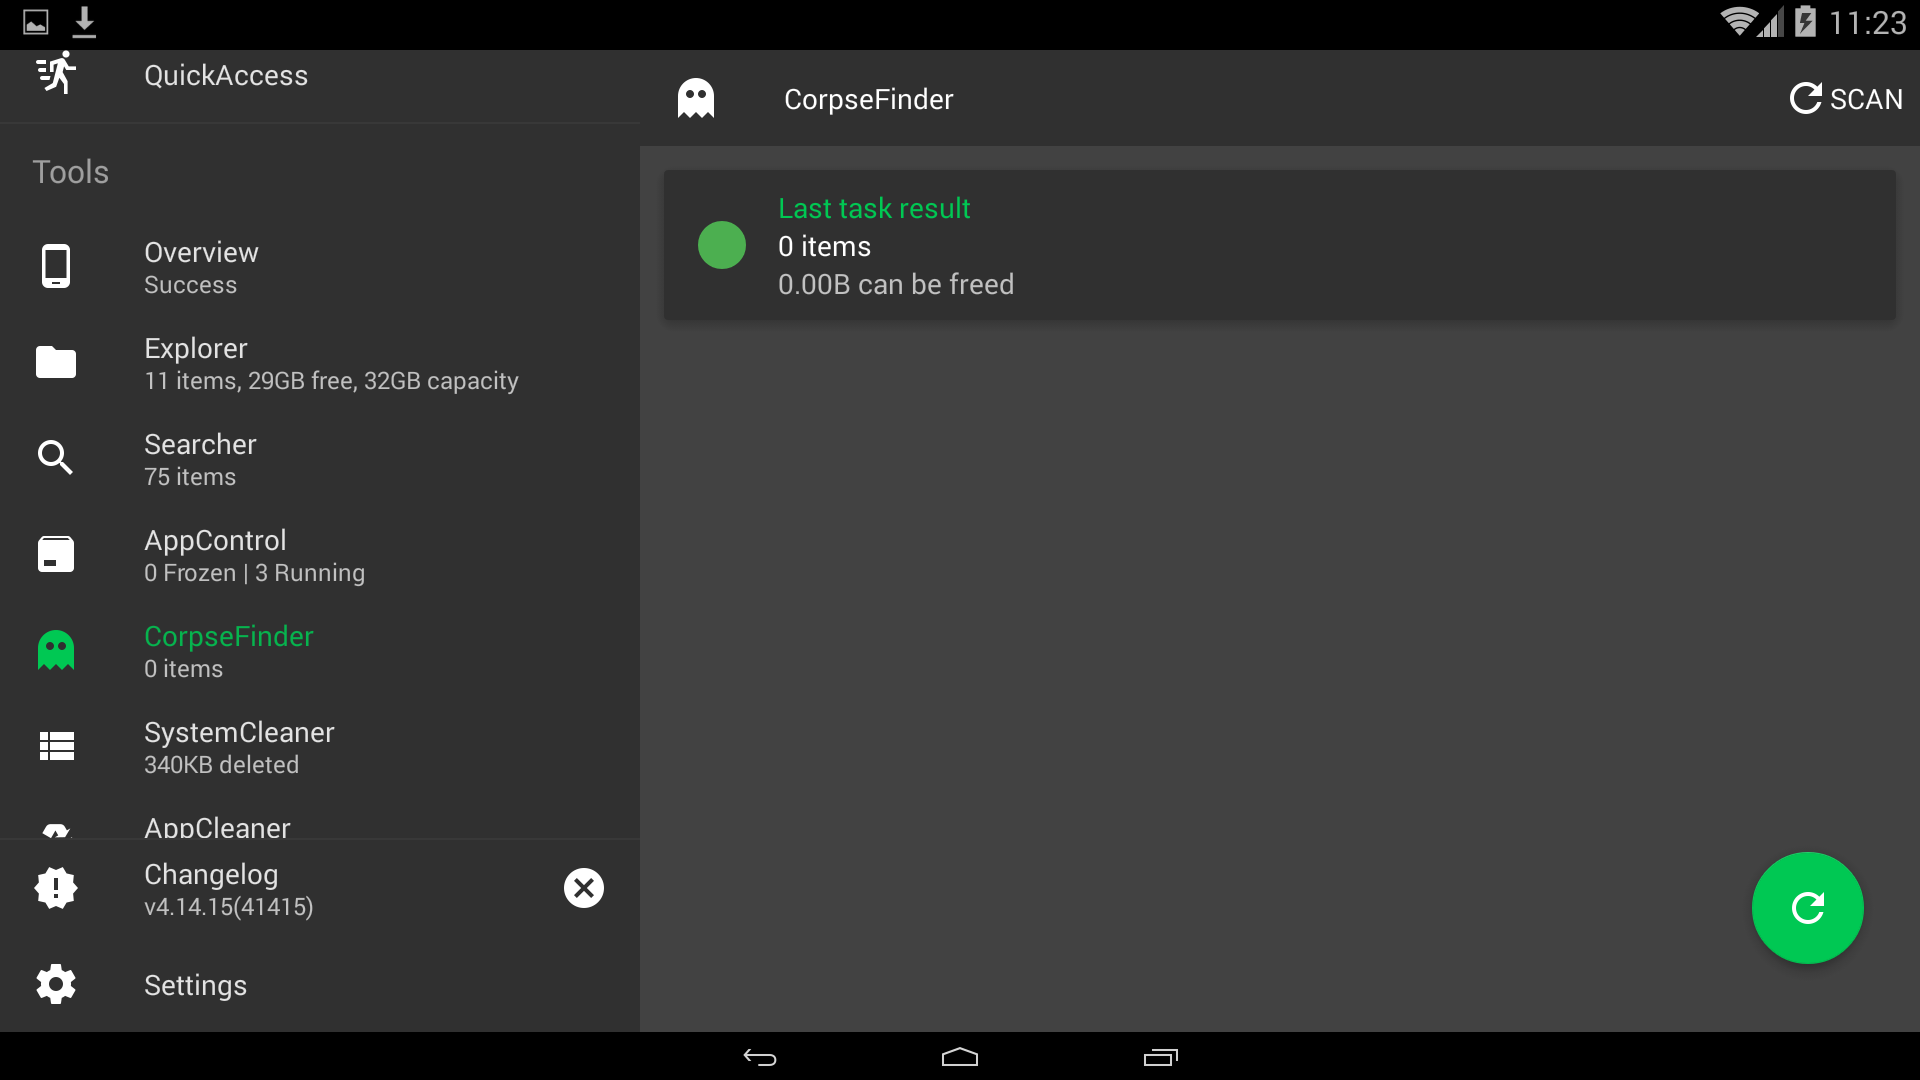
Task: Dismiss the Changelog entry with the X
Action: pyautogui.click(x=584, y=888)
